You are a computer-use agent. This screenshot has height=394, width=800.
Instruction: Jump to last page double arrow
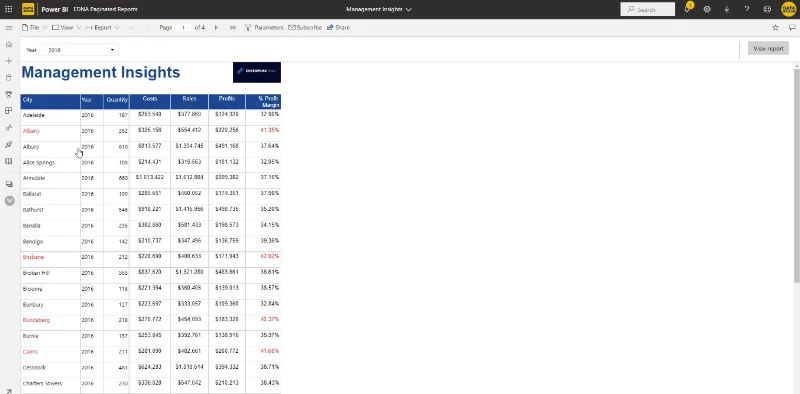click(233, 28)
